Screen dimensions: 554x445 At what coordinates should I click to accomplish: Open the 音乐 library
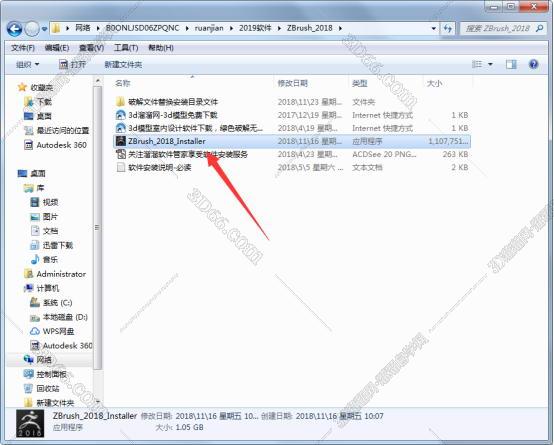(50, 259)
